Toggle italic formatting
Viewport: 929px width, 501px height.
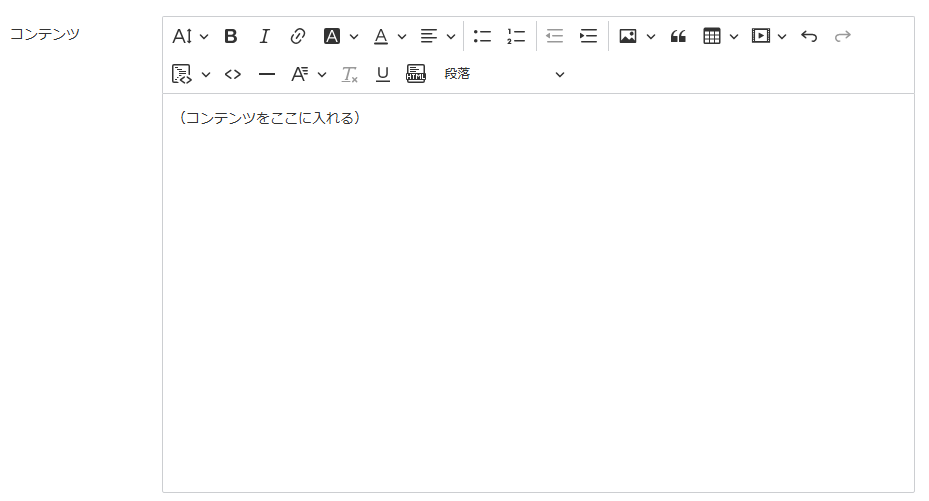[264, 36]
